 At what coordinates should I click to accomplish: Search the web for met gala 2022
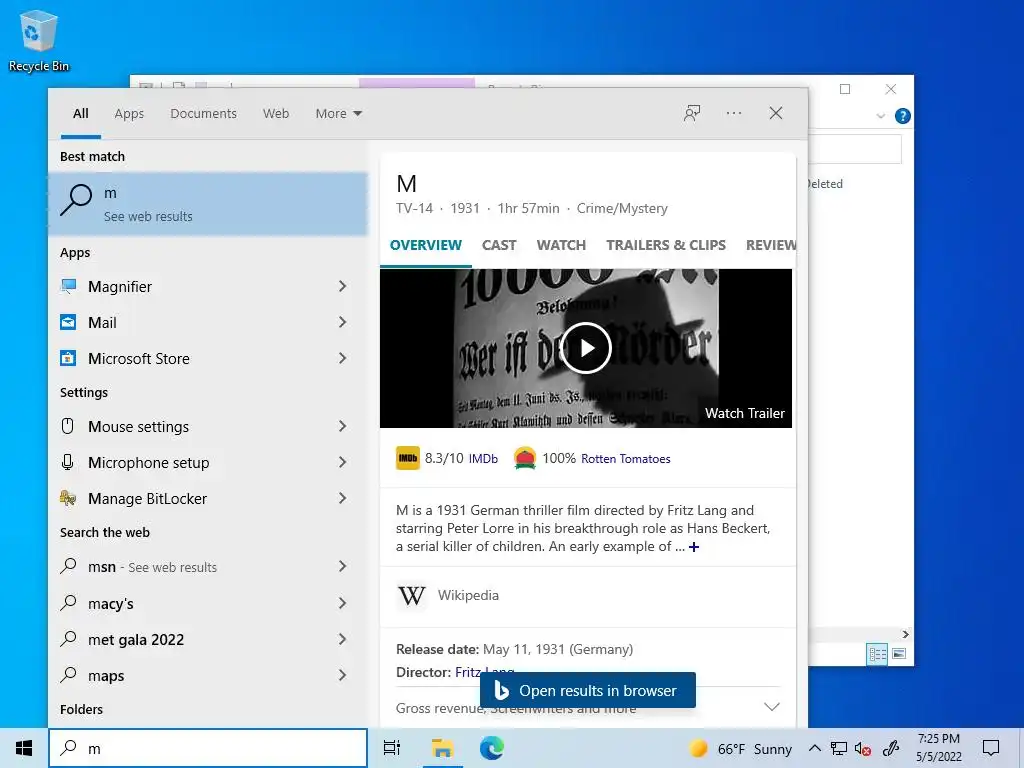tap(208, 639)
